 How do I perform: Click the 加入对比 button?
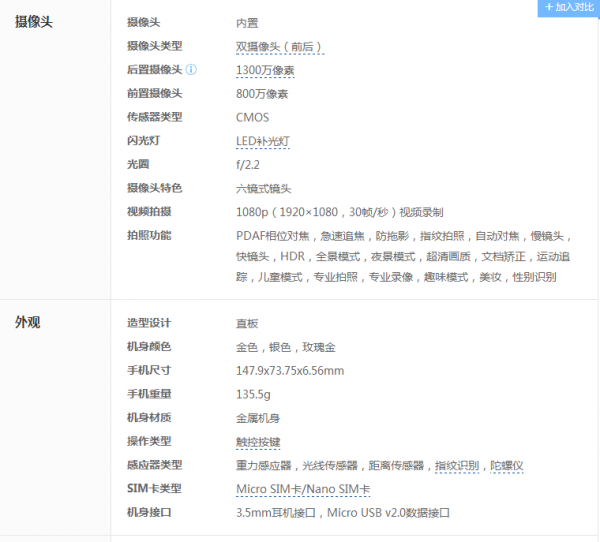[569, 7]
